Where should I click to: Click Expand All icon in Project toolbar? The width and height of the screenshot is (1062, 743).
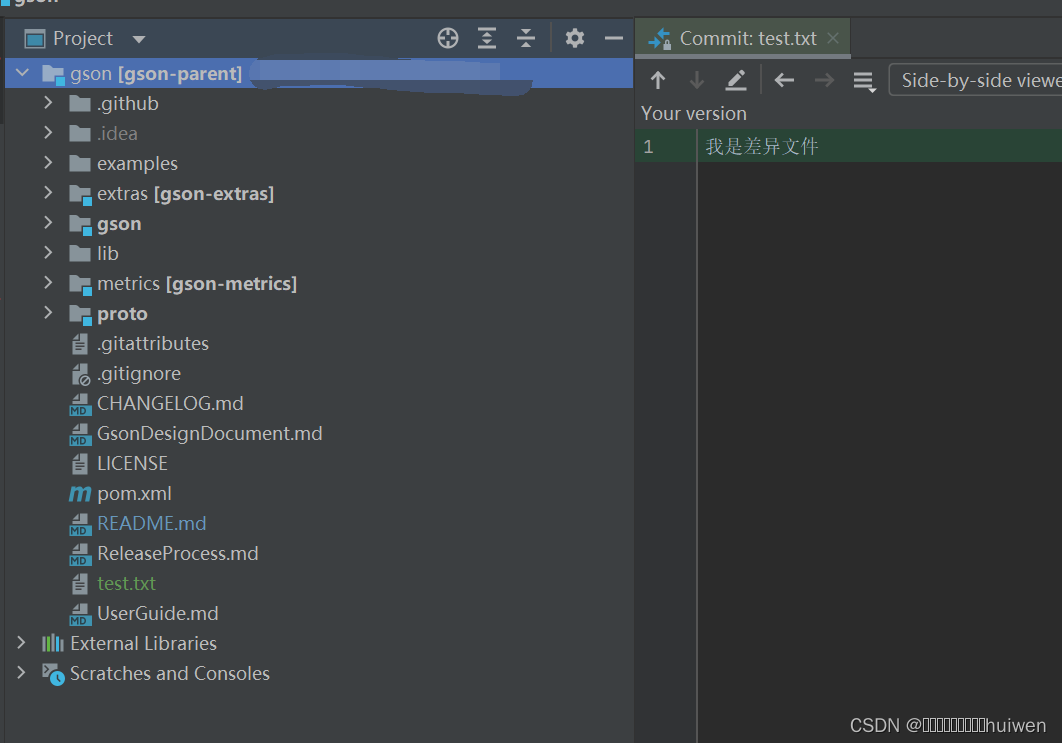[486, 38]
